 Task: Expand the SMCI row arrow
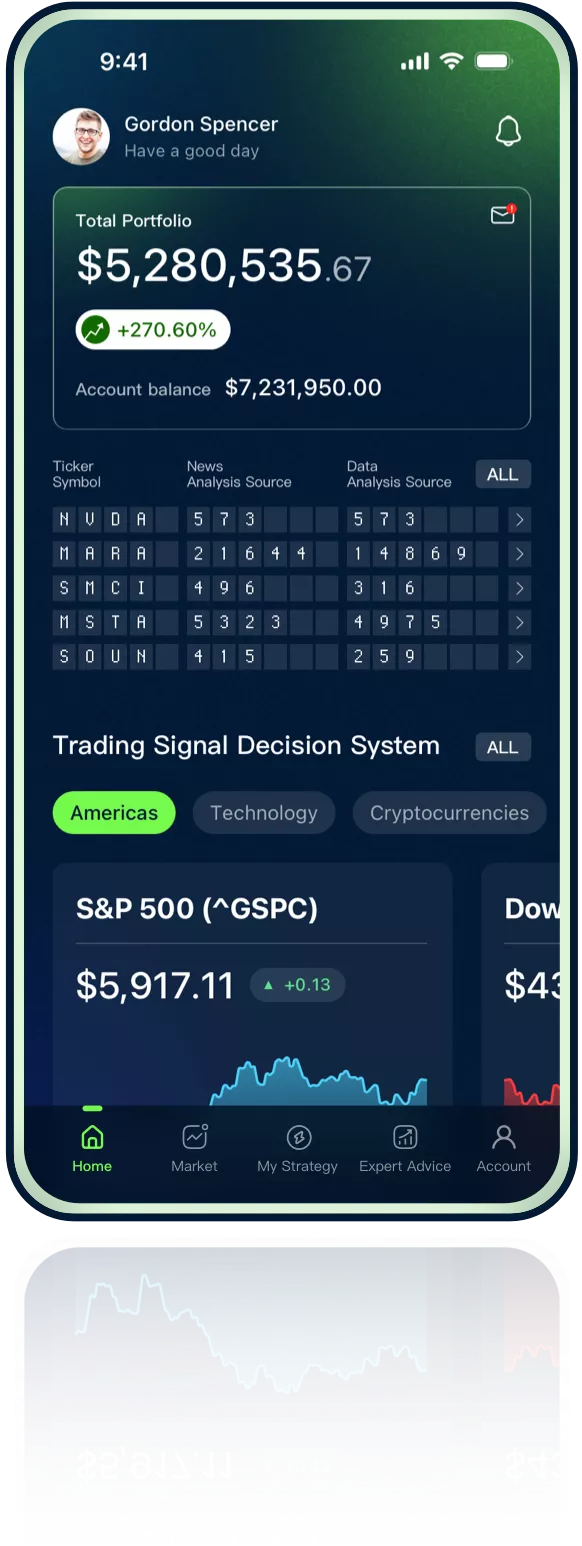519,588
